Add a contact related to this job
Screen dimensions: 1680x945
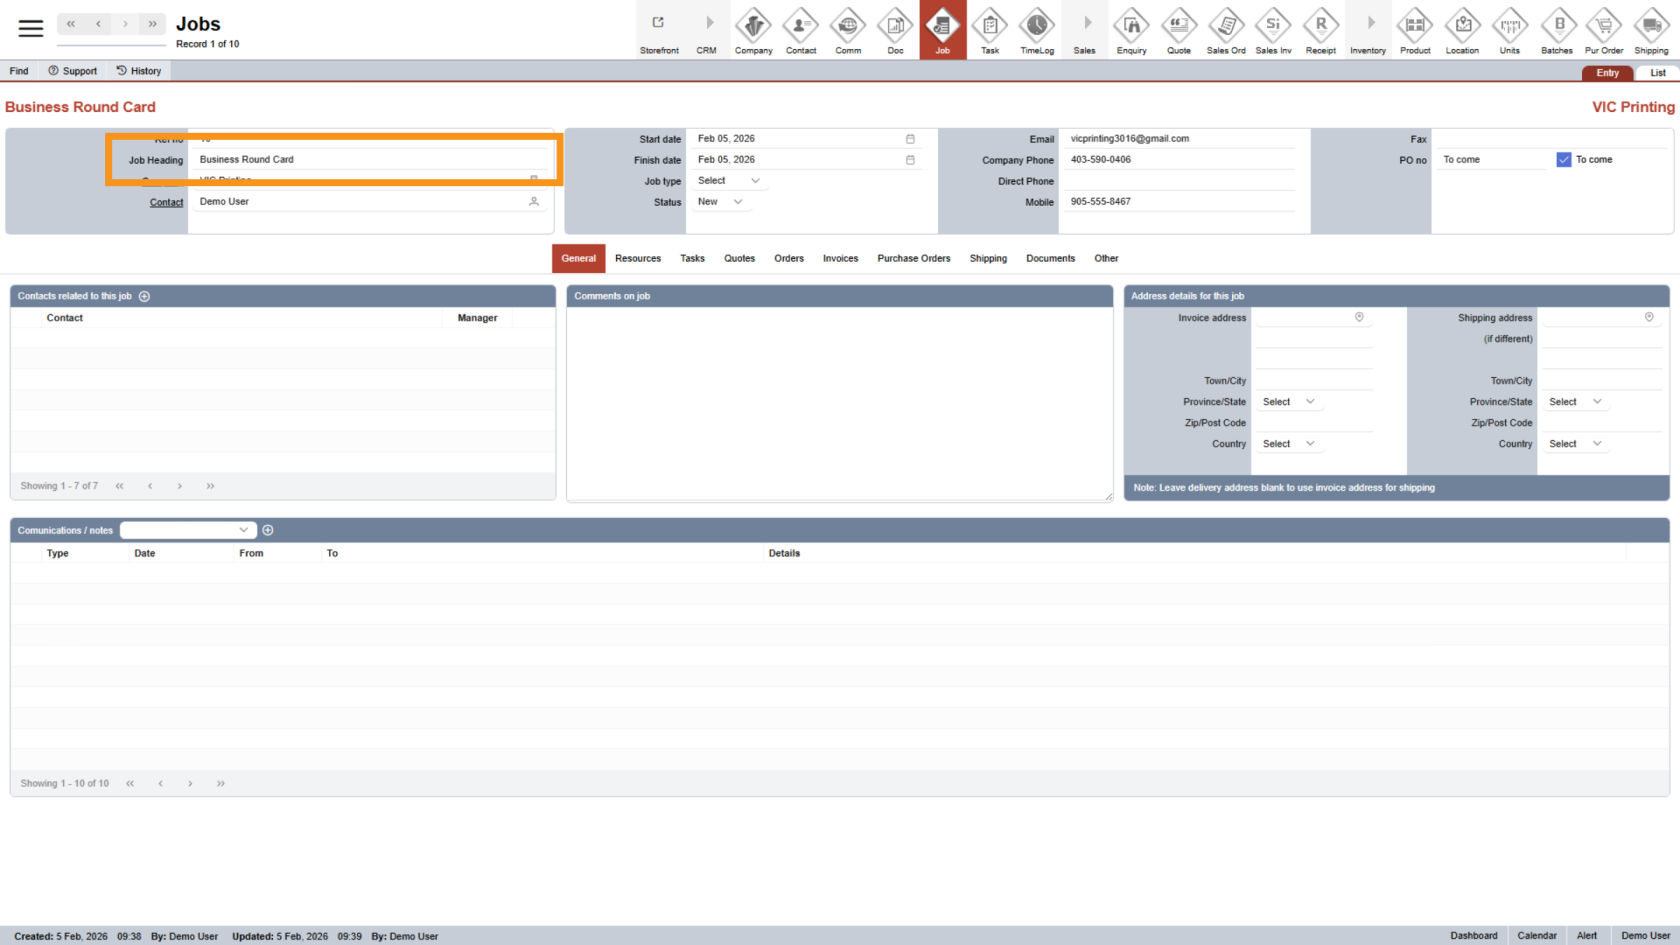(x=144, y=296)
